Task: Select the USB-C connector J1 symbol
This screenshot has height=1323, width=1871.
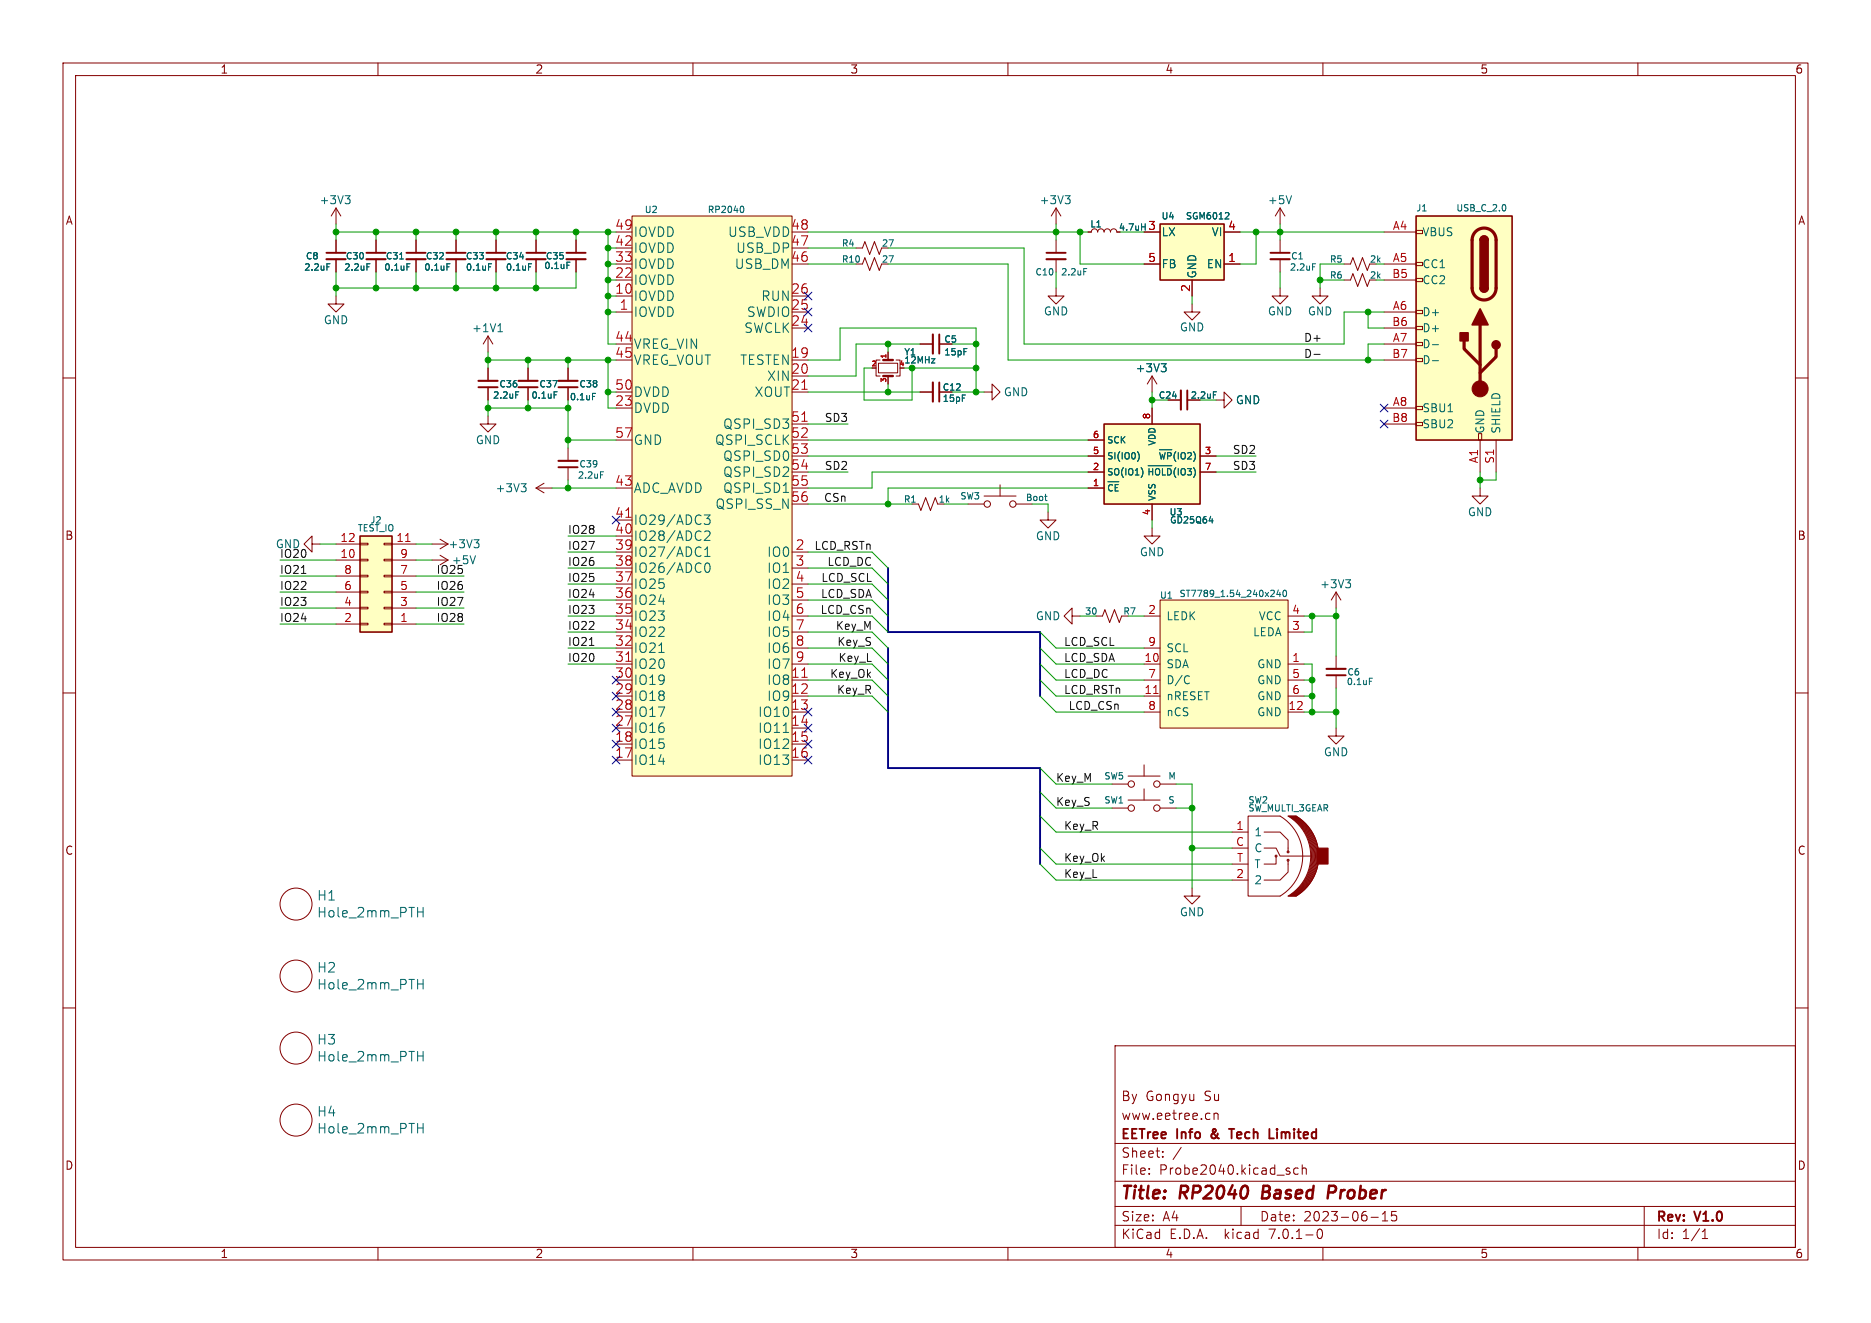Action: point(1463,328)
